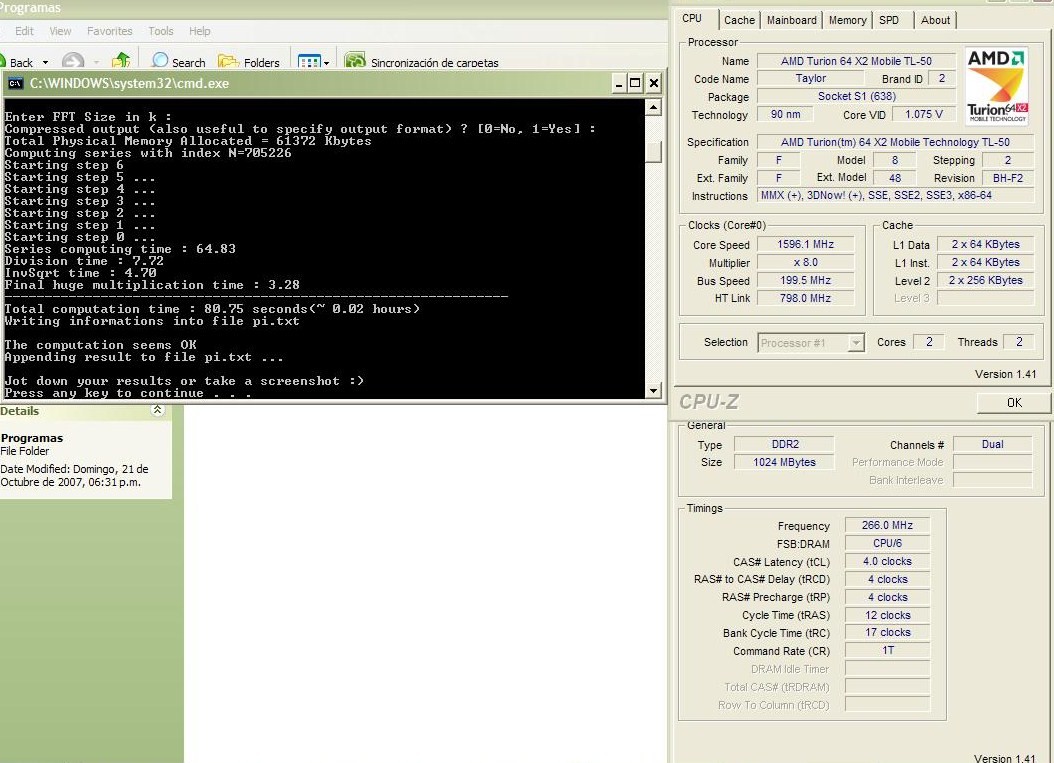Click the Programas folder name in Details

(32, 438)
